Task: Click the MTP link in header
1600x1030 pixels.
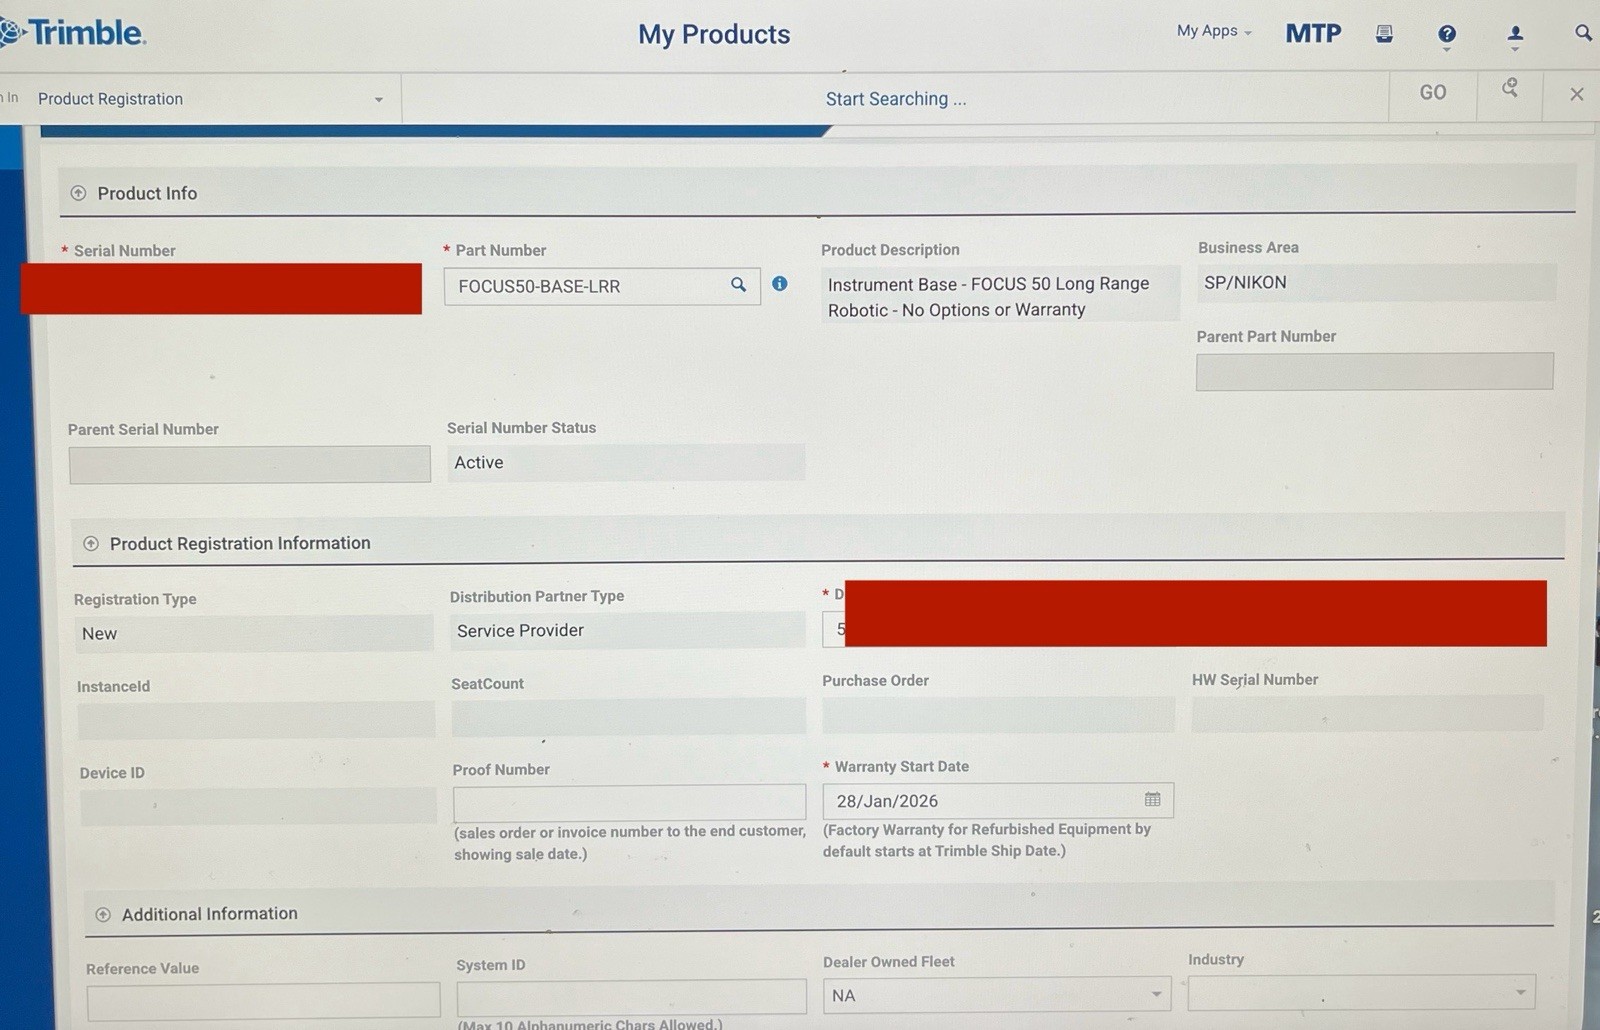Action: coord(1313,34)
